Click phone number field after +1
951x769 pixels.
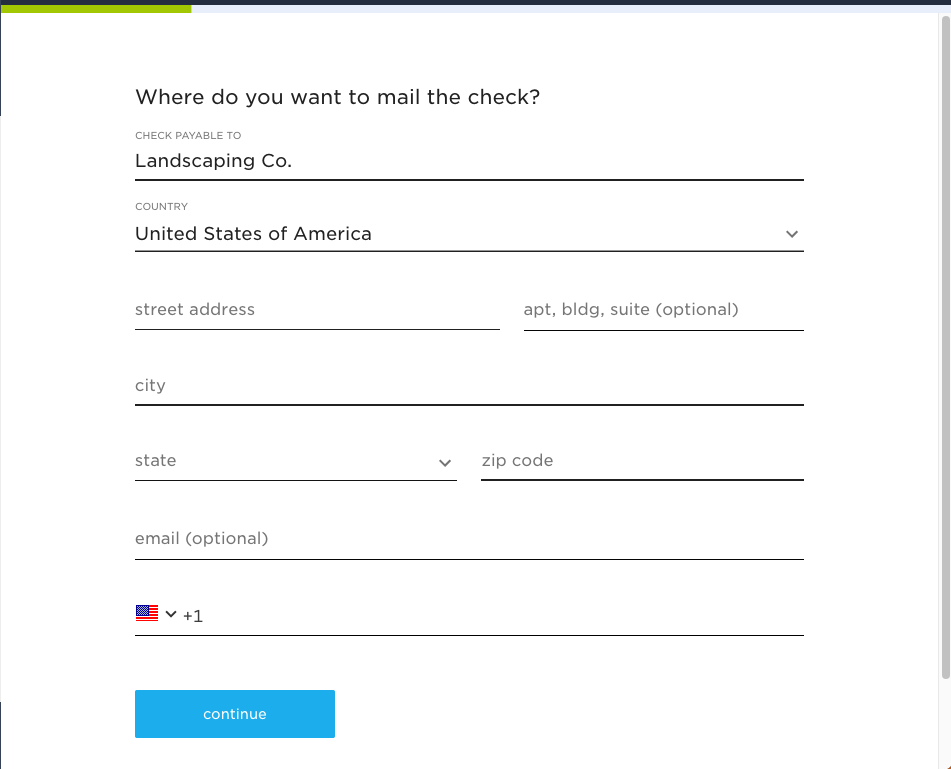(503, 616)
